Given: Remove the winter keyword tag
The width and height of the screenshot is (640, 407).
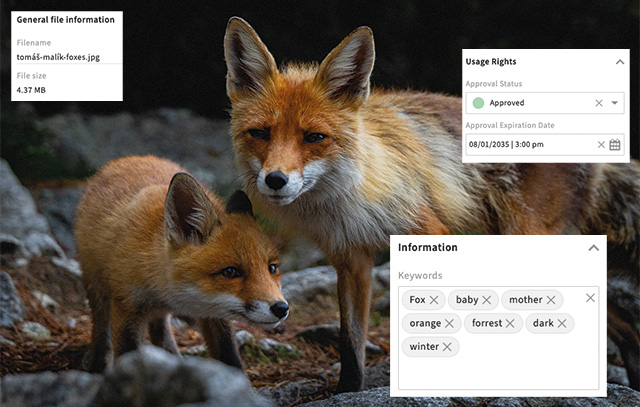Looking at the screenshot, I should coord(447,347).
